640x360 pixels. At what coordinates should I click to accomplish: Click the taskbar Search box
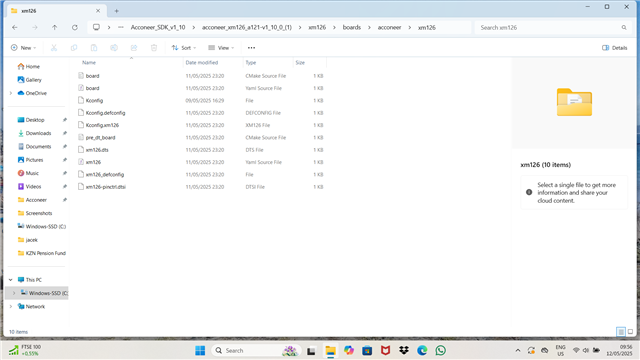click(256, 351)
